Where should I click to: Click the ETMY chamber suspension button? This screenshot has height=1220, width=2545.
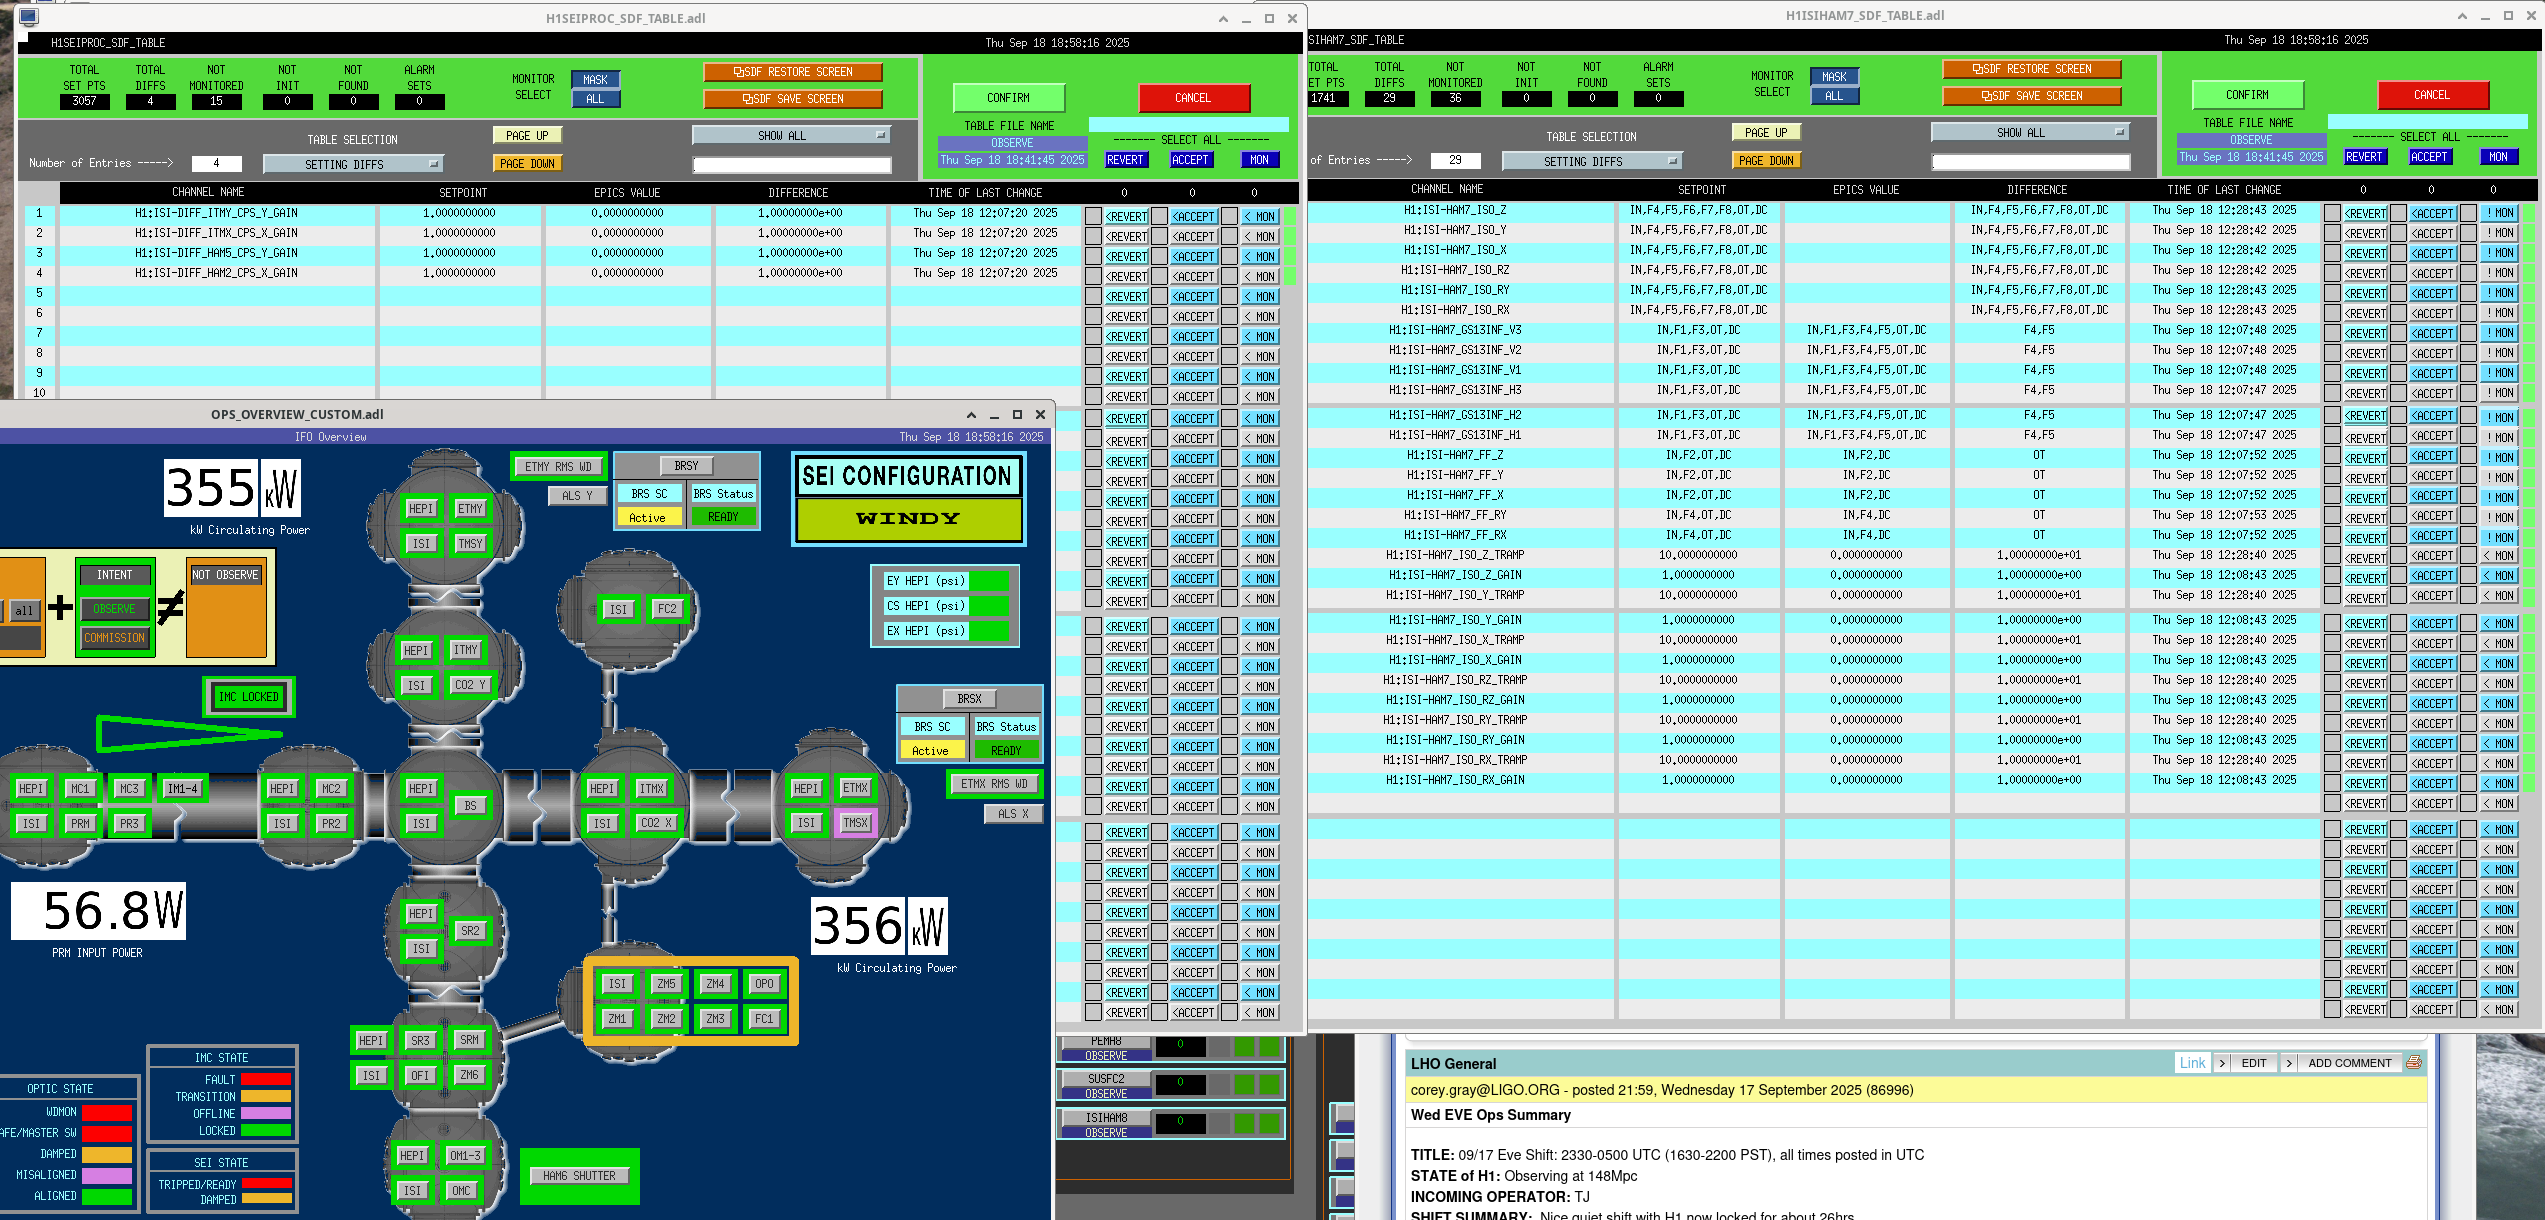click(470, 509)
